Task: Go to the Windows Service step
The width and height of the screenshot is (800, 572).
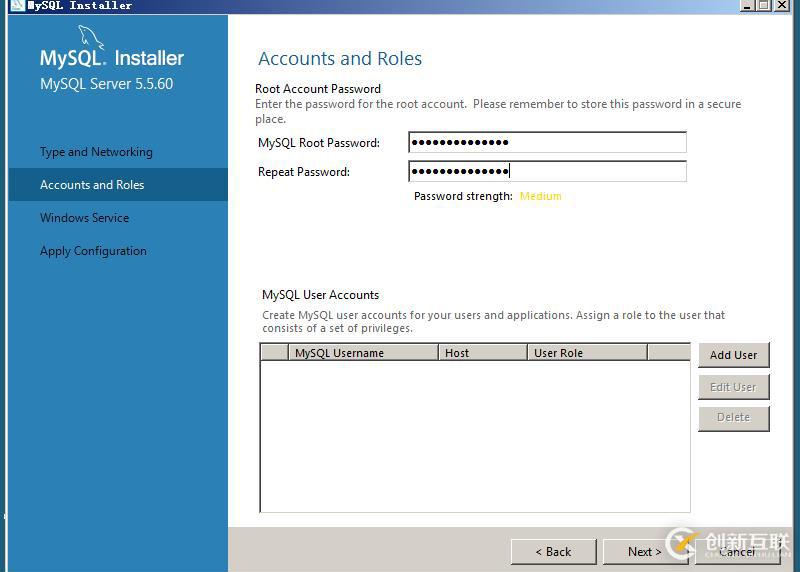Action: click(85, 218)
